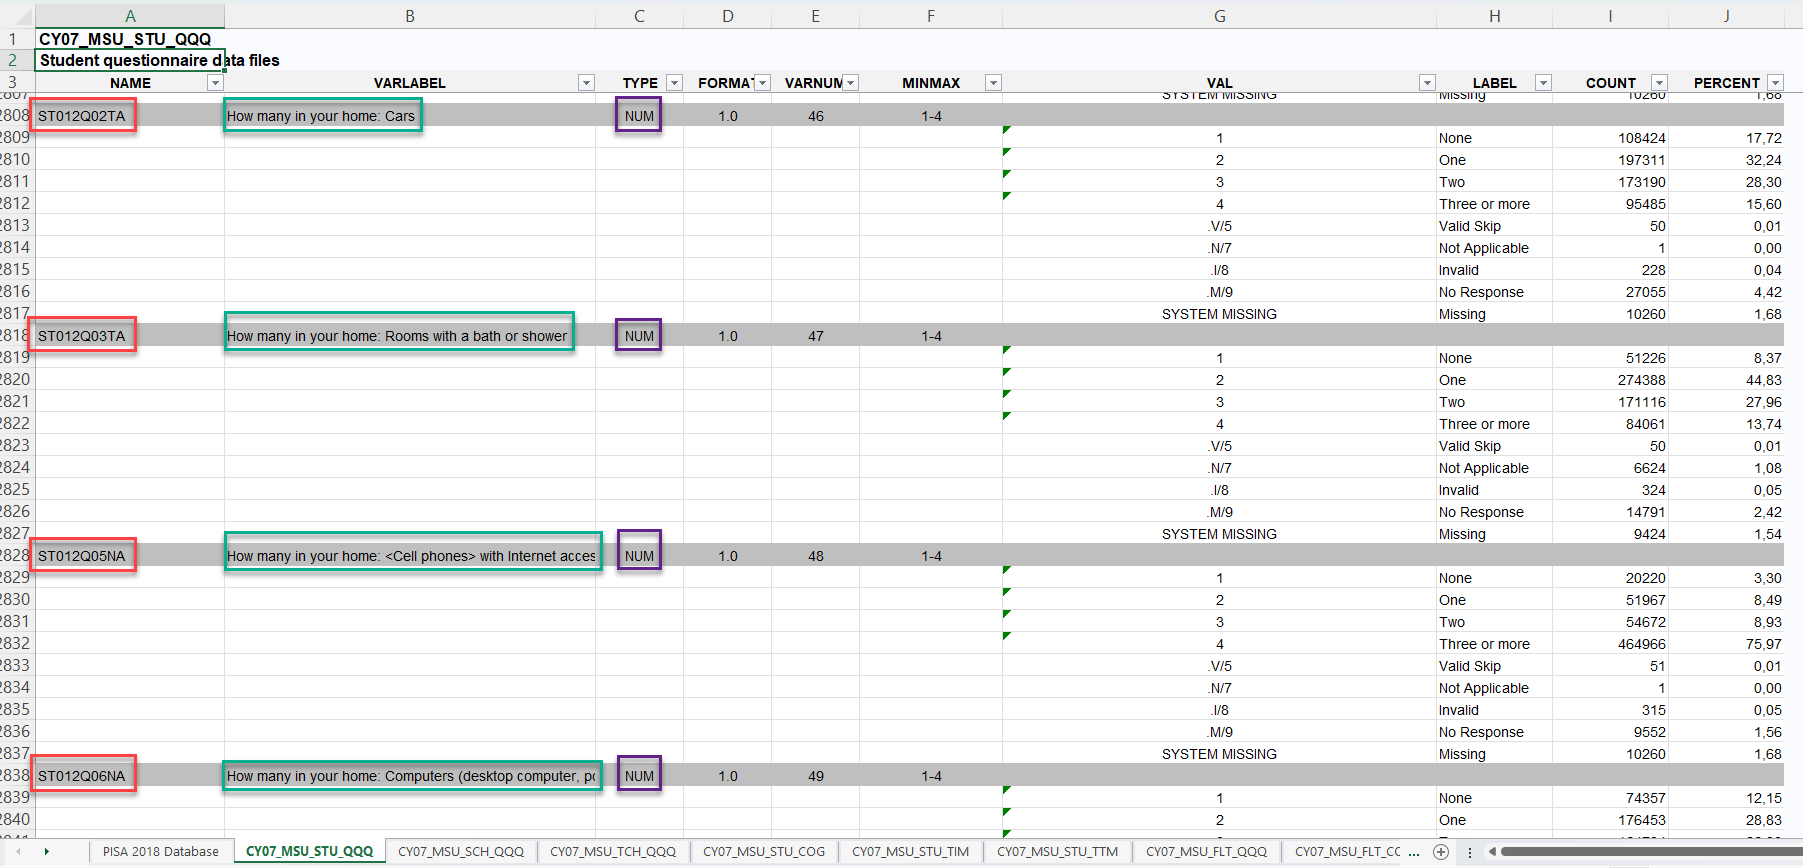
Task: Click the horizontal scrollbar left arrow
Action: [x=1492, y=852]
